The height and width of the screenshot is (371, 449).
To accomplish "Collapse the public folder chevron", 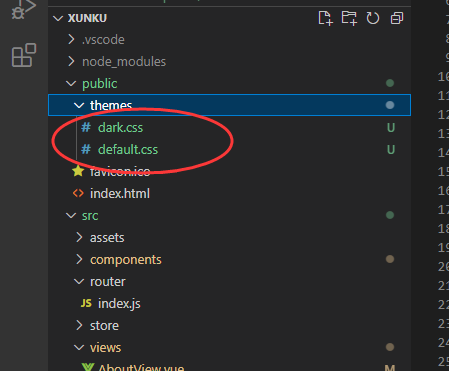I will click(x=71, y=83).
